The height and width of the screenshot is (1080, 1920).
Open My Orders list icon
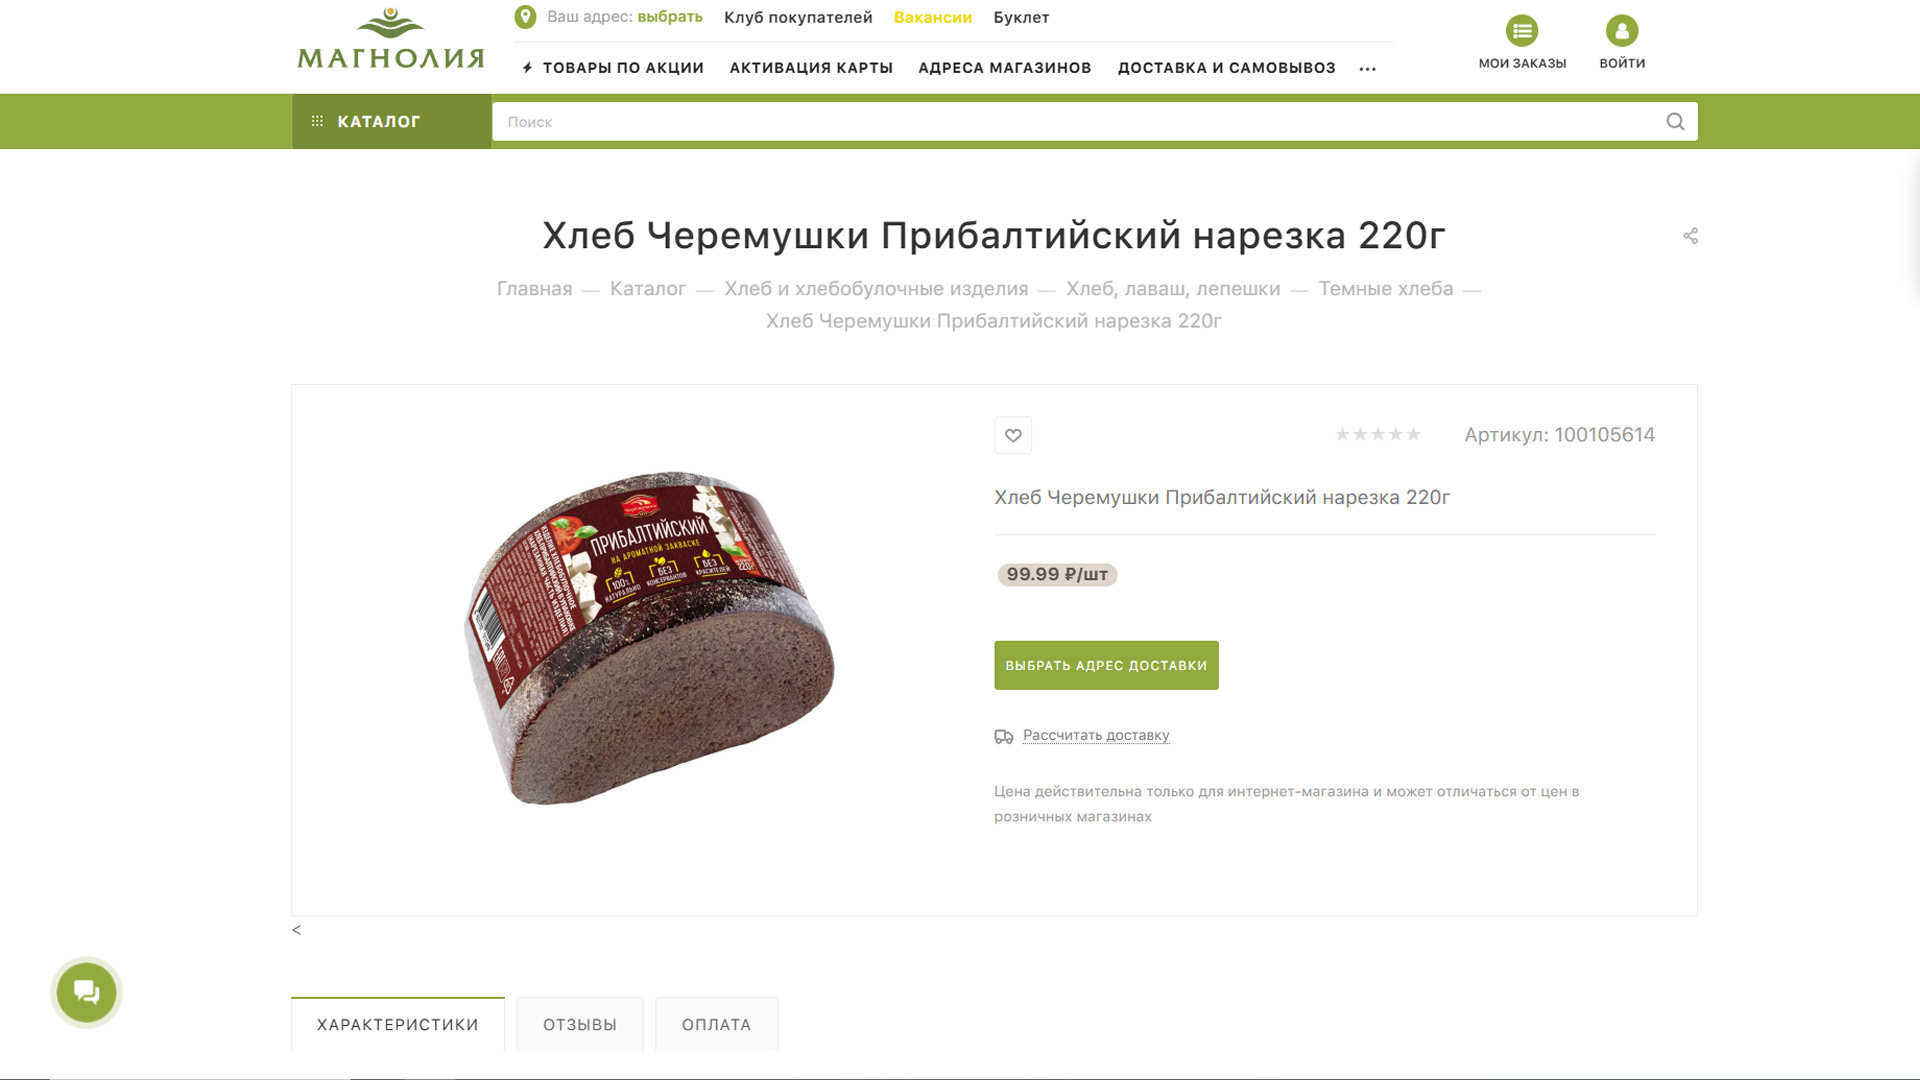tap(1522, 31)
